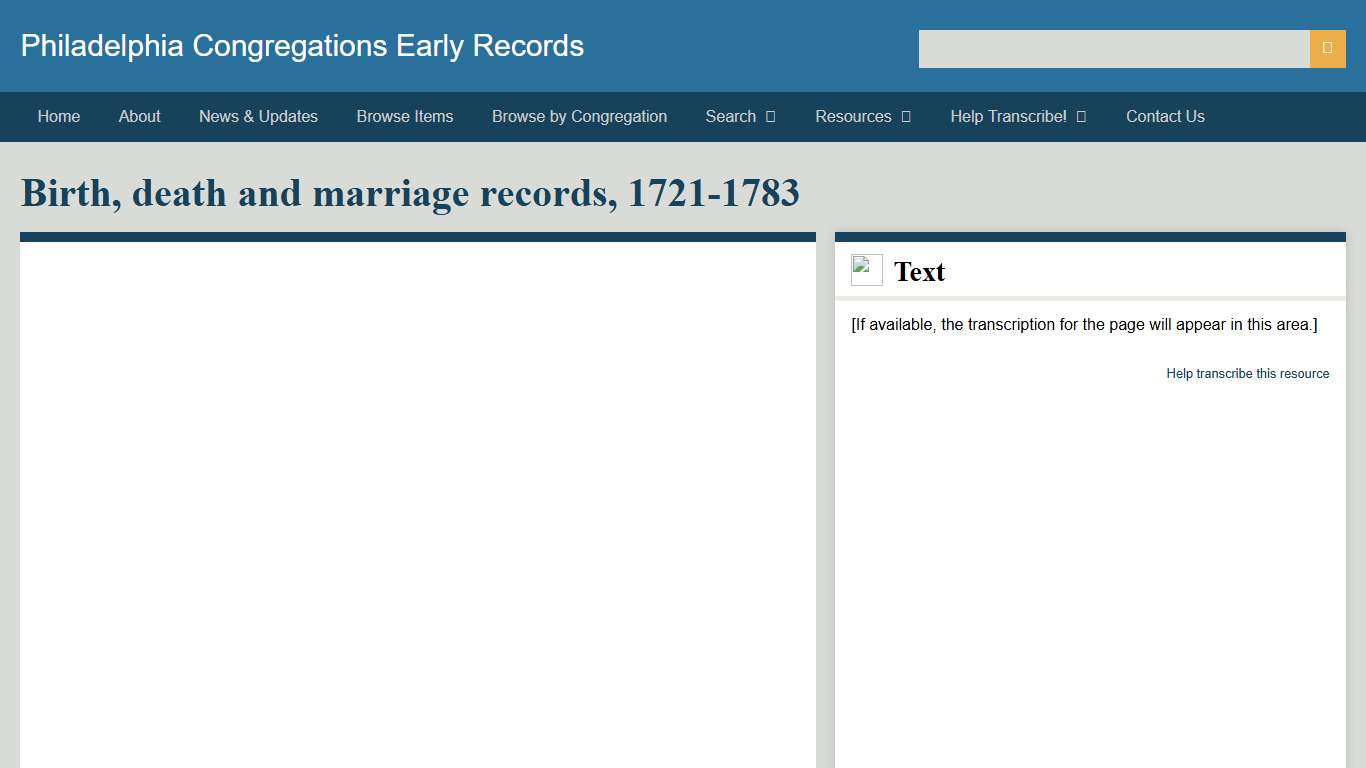Viewport: 1366px width, 768px height.
Task: Expand the Search dropdown menu
Action: point(740,116)
